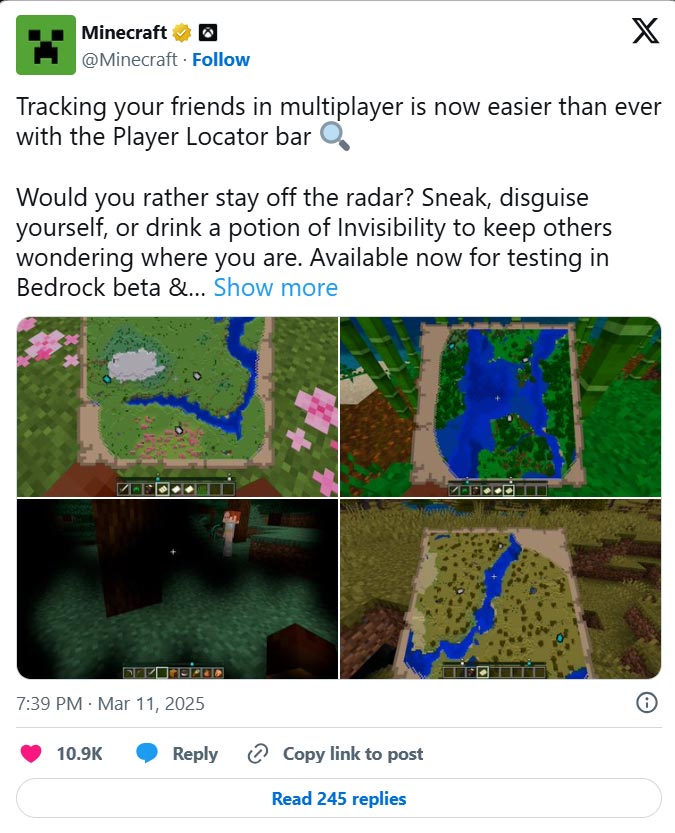This screenshot has height=833, width=675.
Task: Click the Xbox affiliate badge icon
Action: click(208, 33)
